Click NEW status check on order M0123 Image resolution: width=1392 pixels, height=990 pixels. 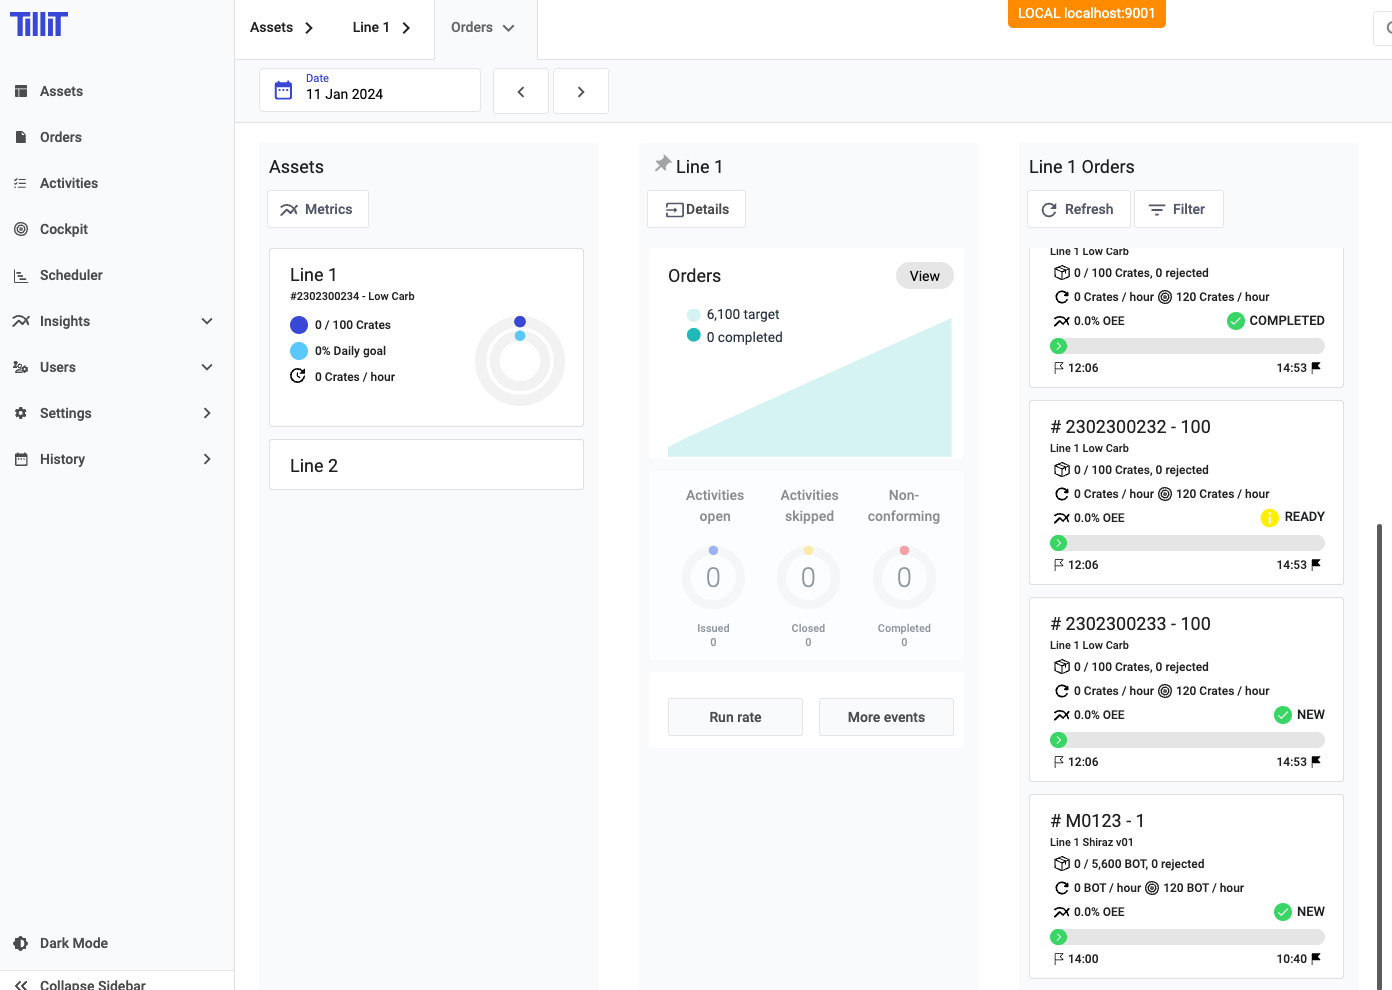coord(1283,912)
